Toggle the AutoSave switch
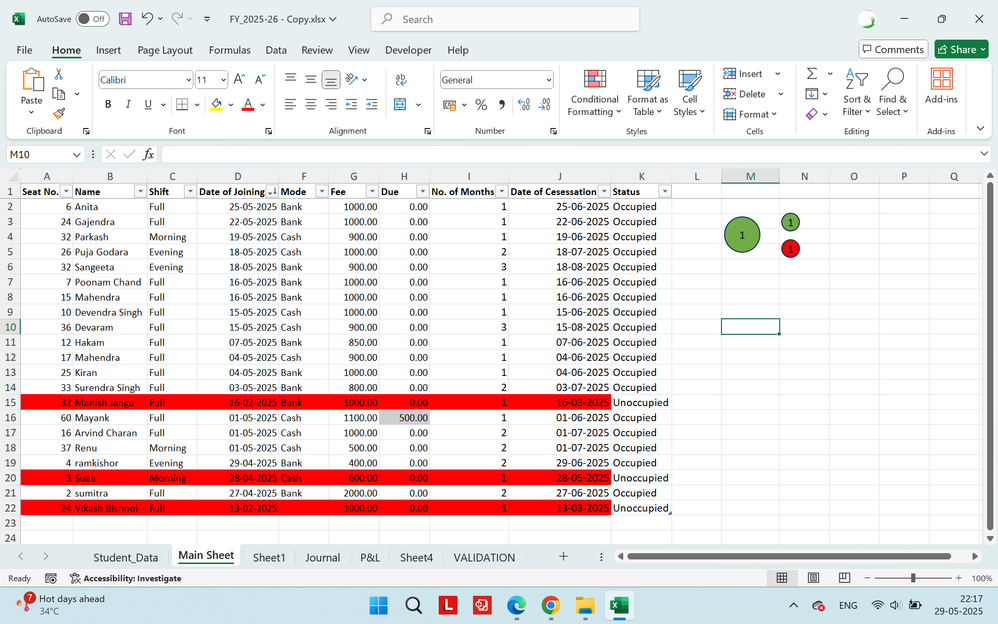Viewport: 998px width, 624px height. pyautogui.click(x=93, y=19)
